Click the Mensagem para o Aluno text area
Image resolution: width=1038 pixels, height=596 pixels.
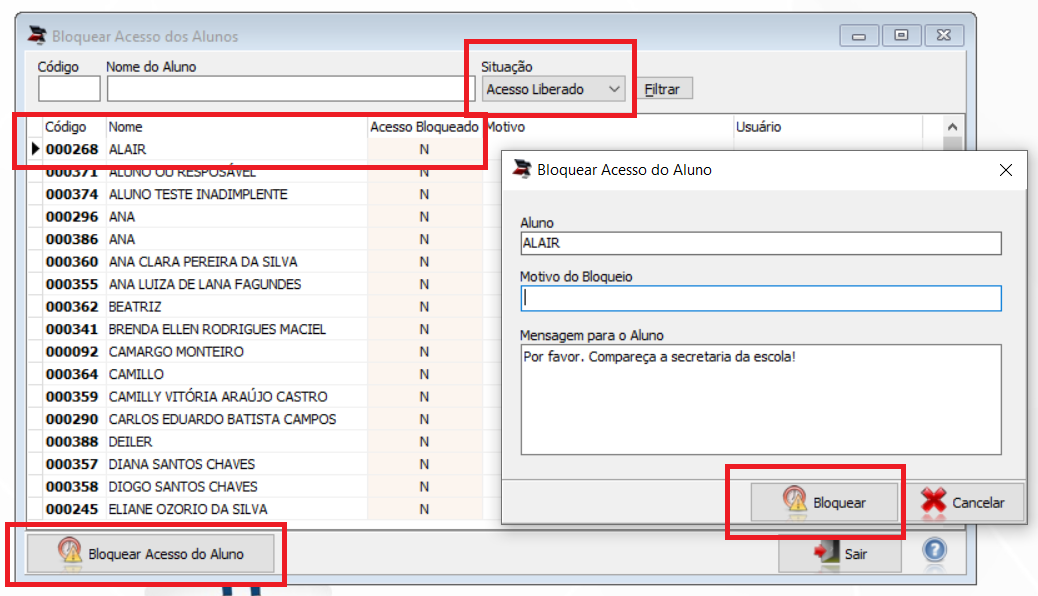[761, 399]
